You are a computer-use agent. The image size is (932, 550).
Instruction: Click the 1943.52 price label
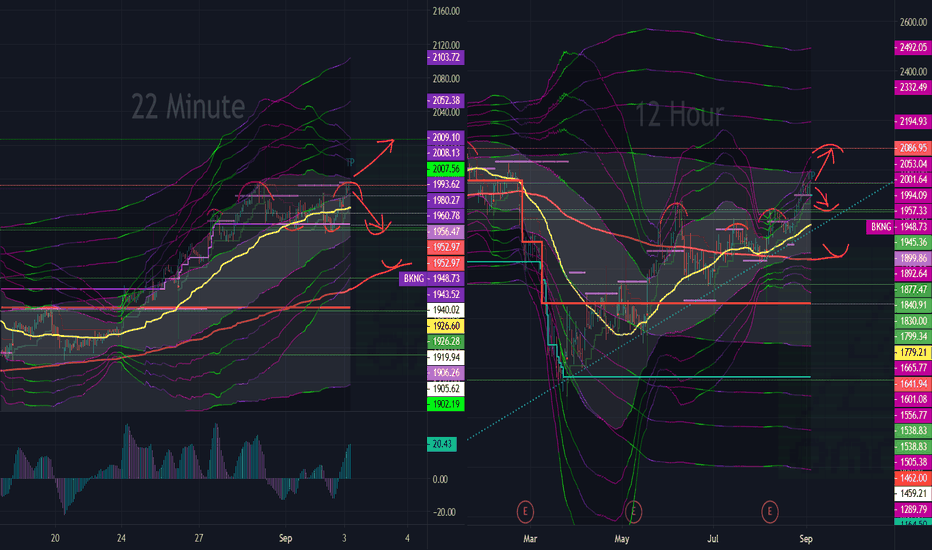click(445, 294)
